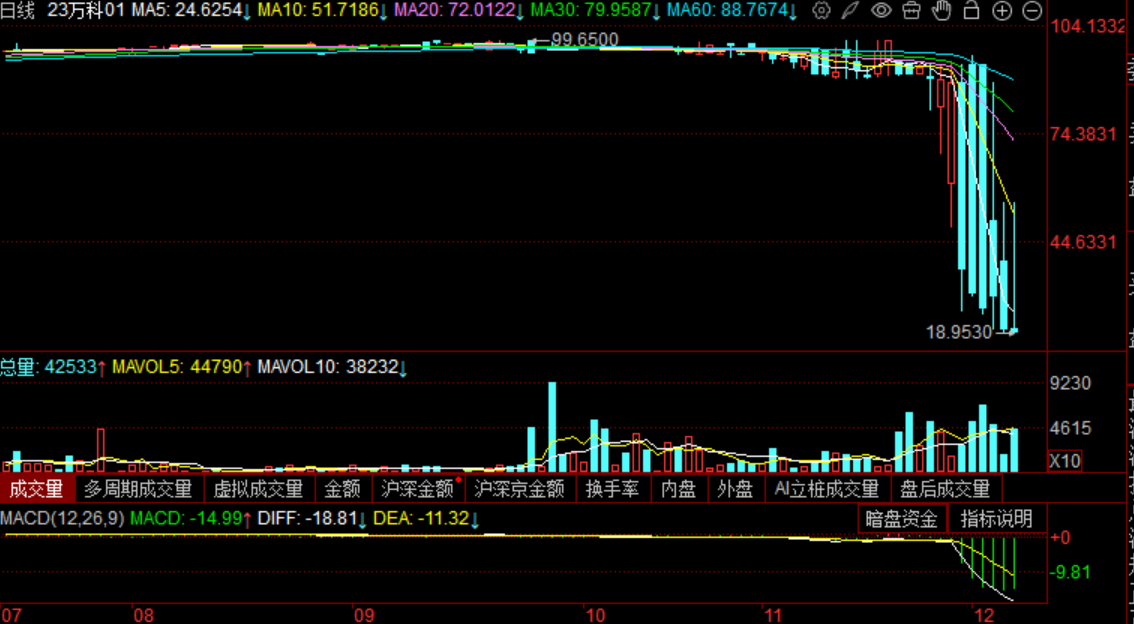Select MA10: 51.7186 indicator label
1134x624 pixels.
[x=323, y=10]
